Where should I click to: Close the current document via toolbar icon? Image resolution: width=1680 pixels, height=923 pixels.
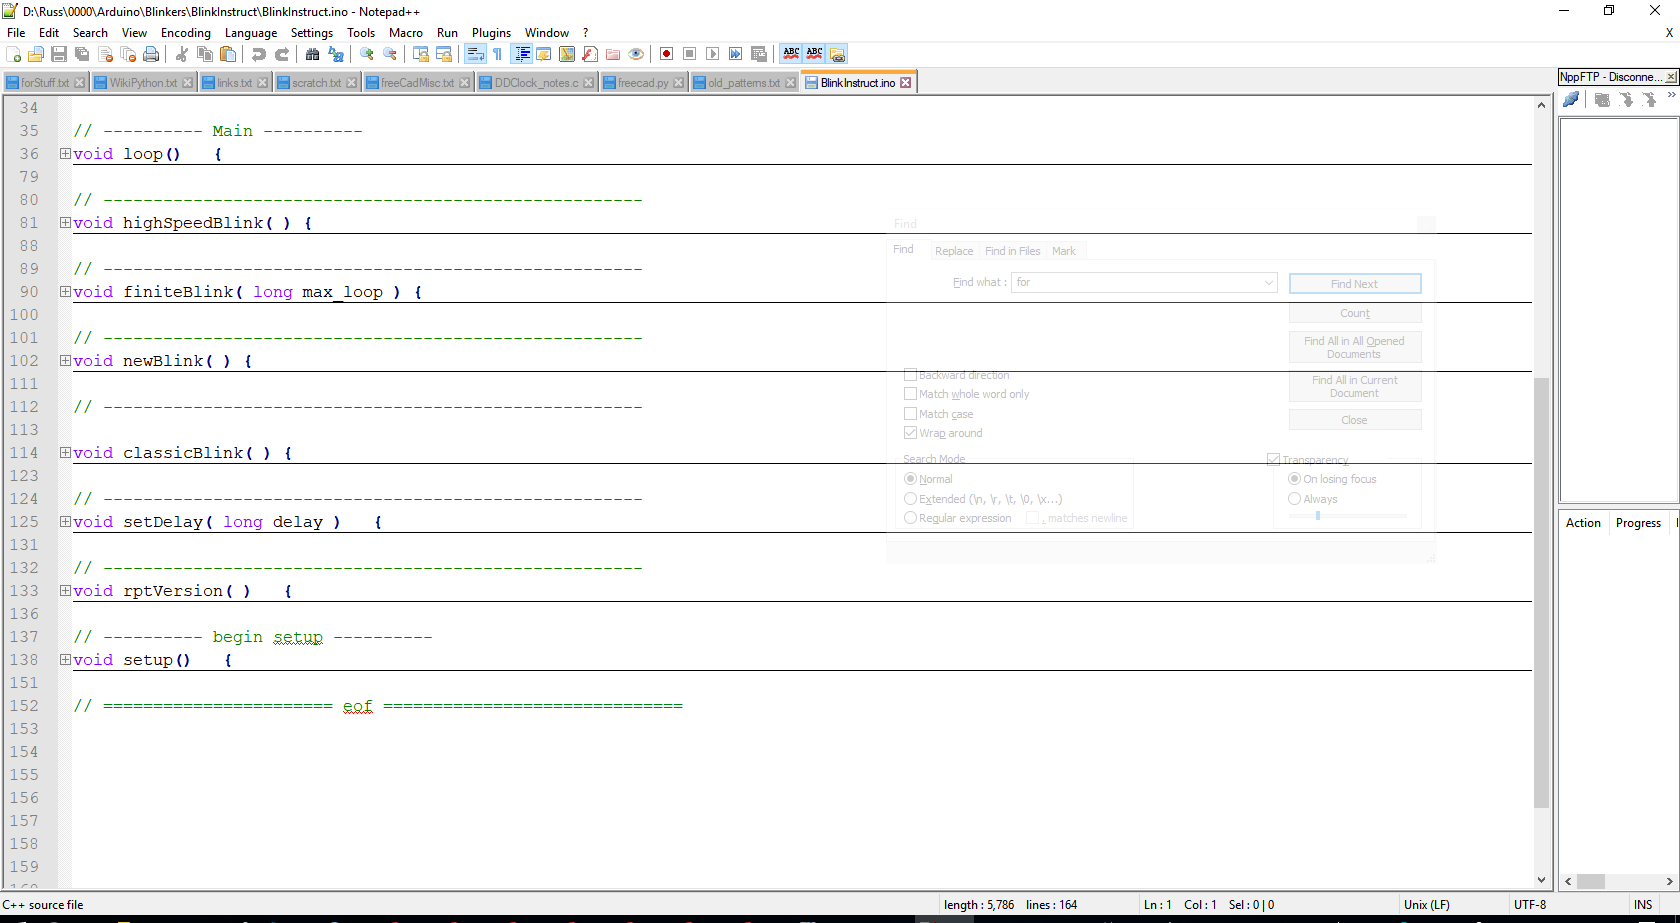pos(105,54)
